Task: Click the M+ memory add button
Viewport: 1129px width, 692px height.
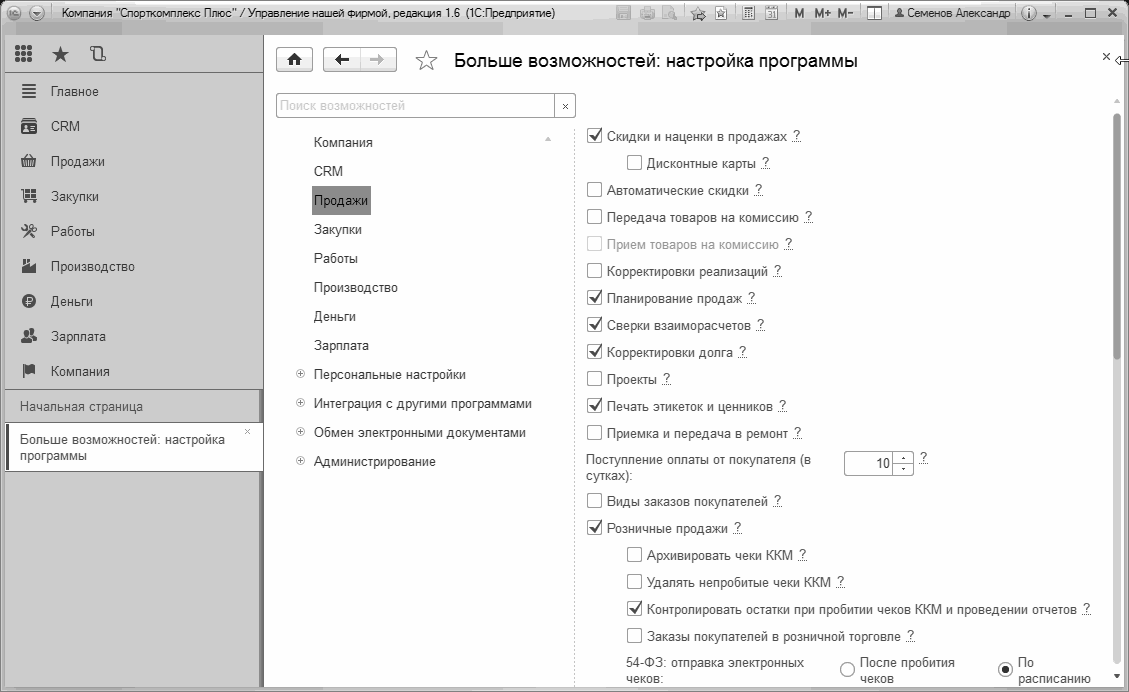Action: 822,13
